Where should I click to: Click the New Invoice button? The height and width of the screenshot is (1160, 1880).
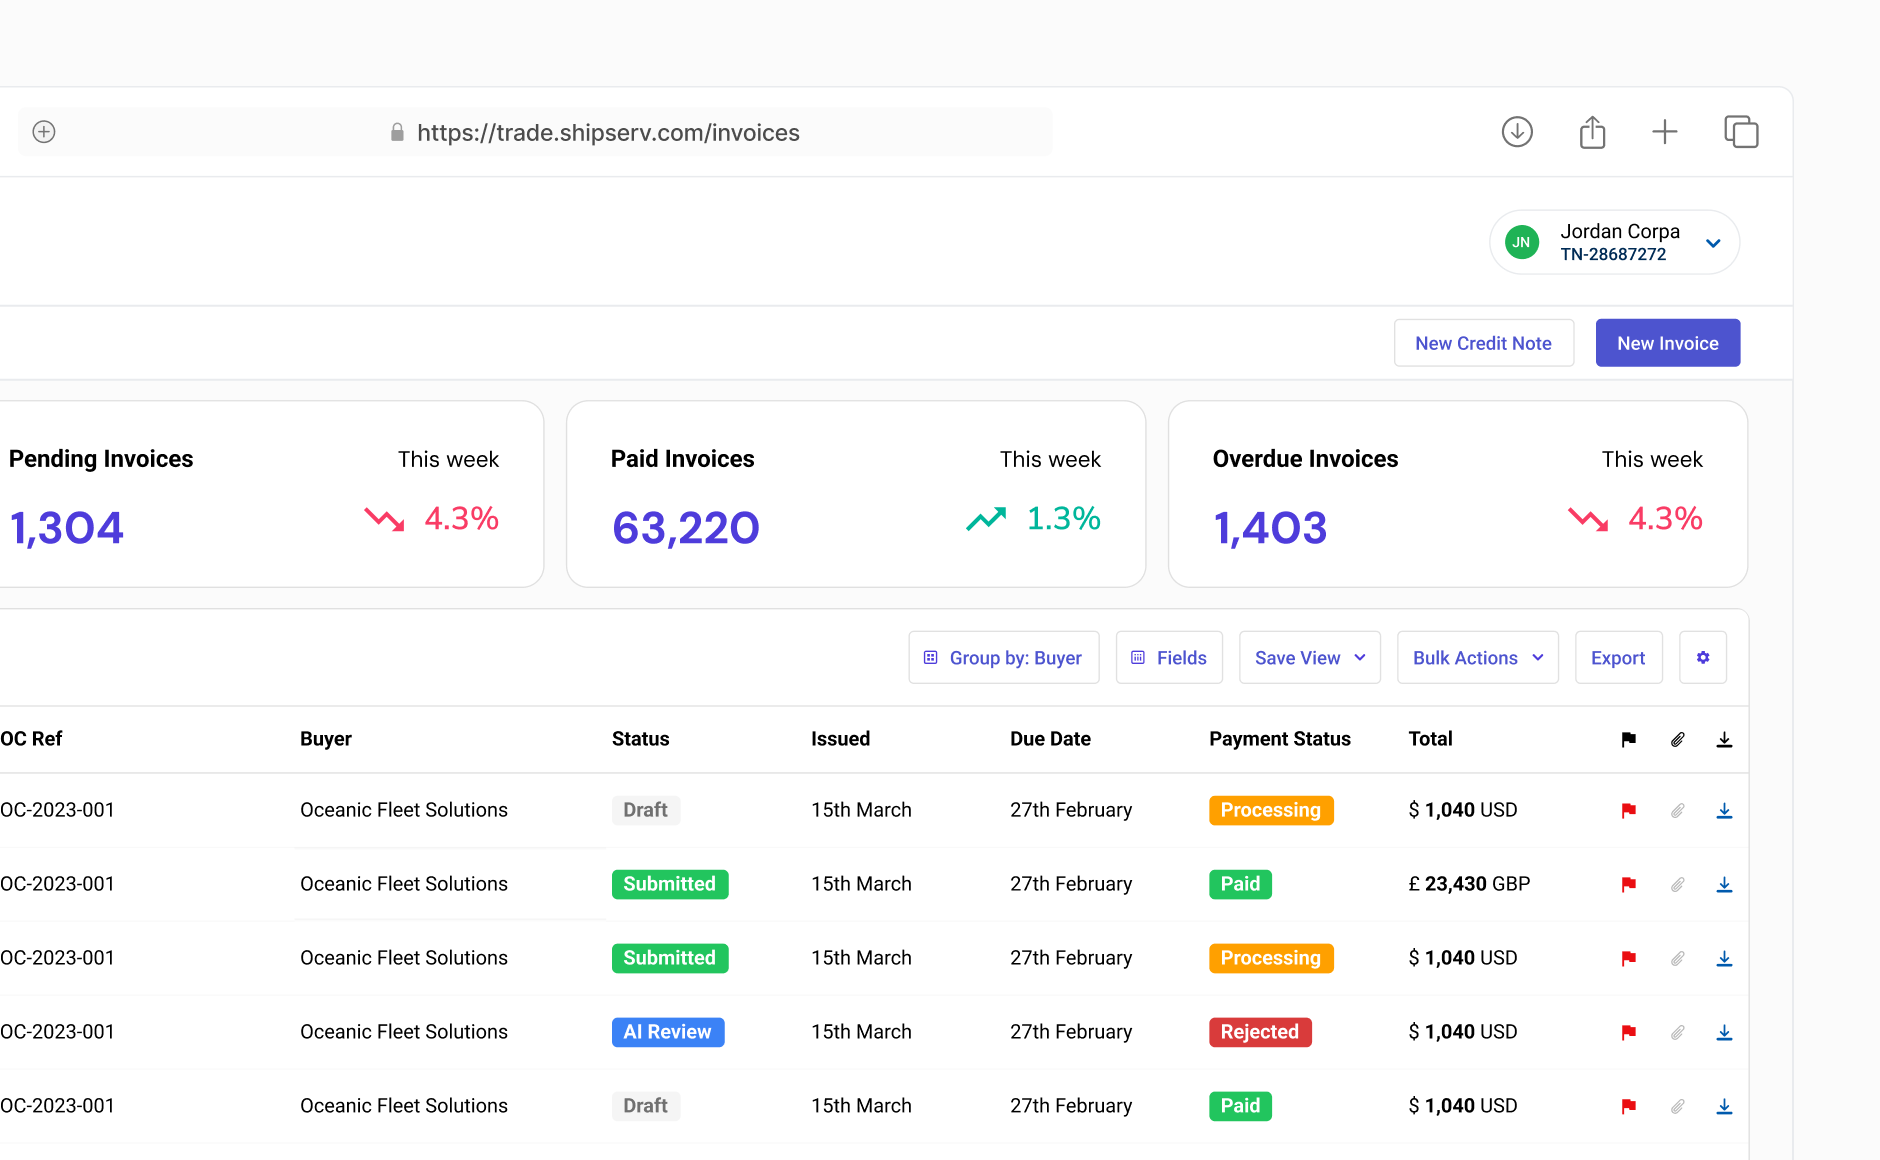[x=1668, y=343]
